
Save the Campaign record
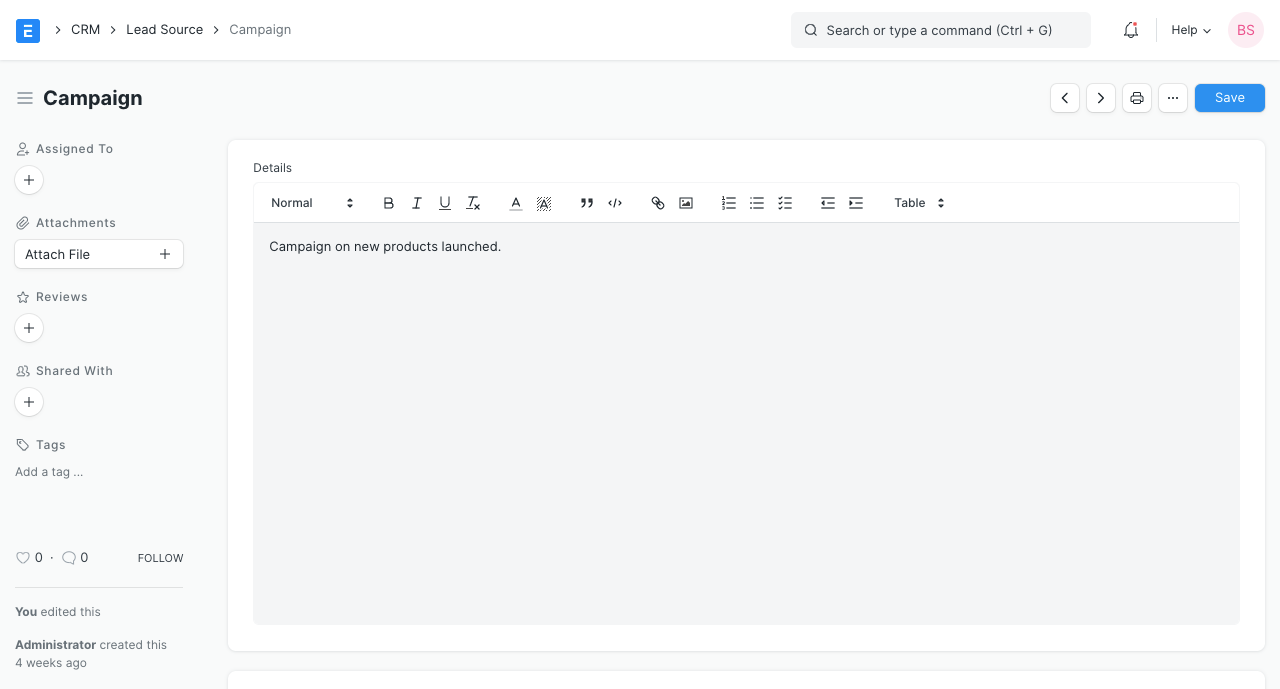click(1229, 98)
